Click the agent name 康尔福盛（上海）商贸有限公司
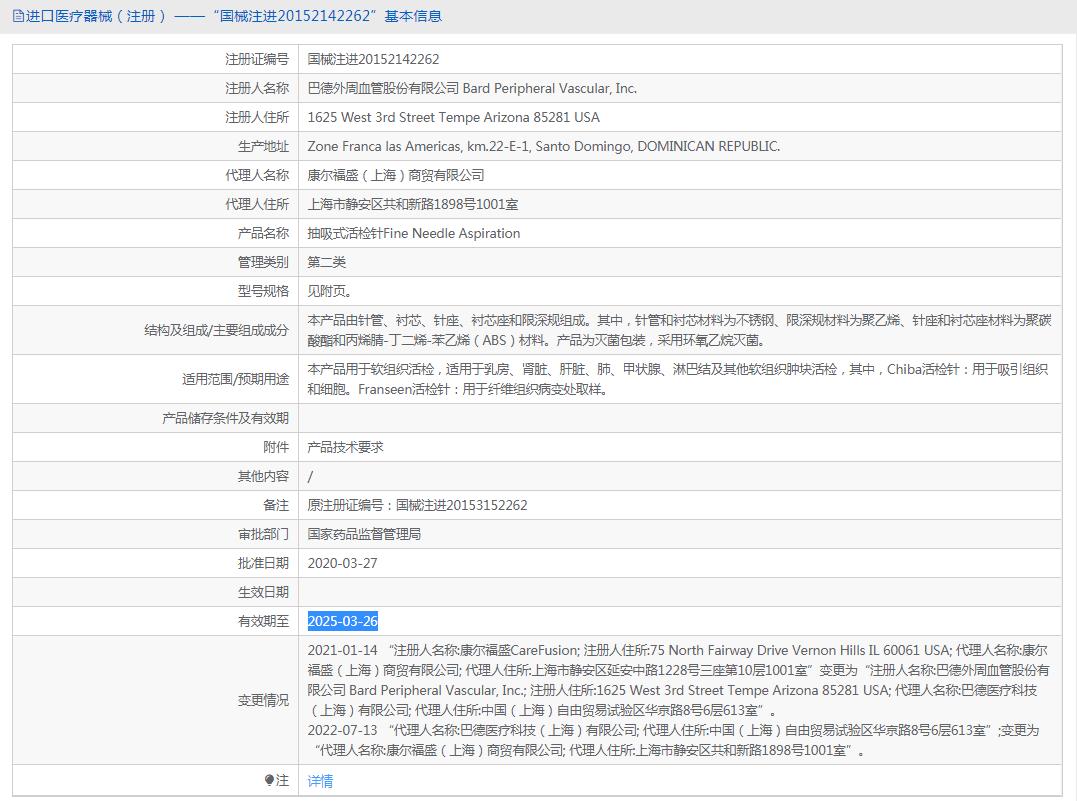The image size is (1077, 801). pos(396,175)
